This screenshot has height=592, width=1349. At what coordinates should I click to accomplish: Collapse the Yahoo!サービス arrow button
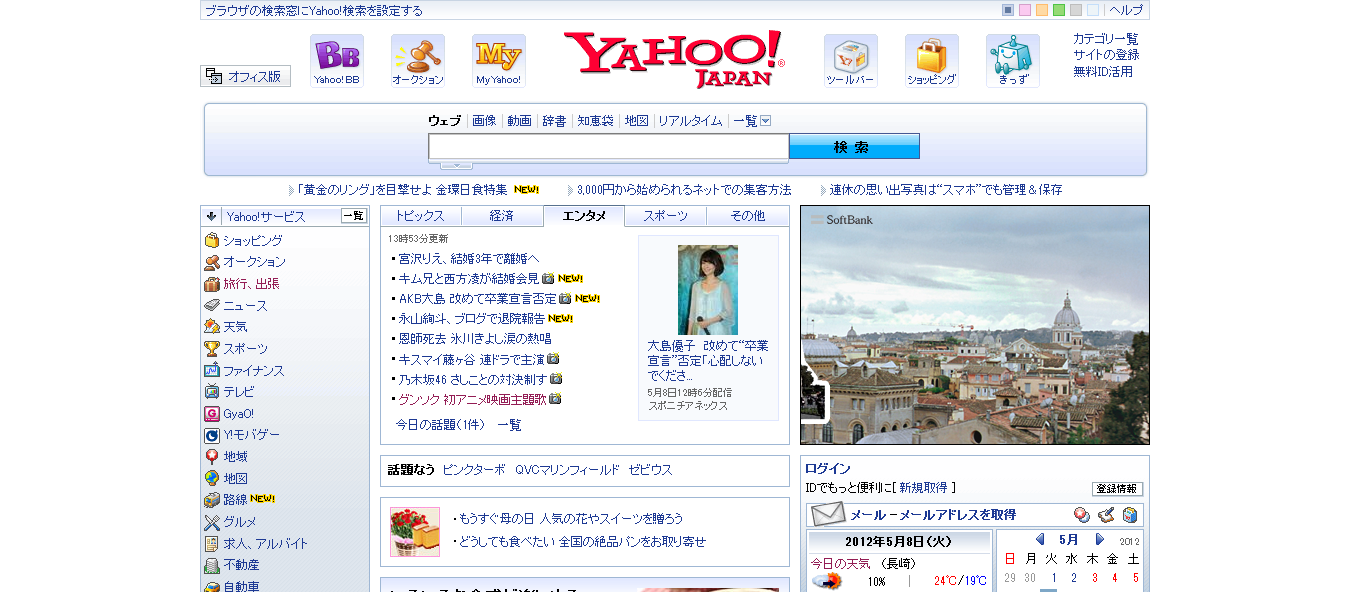(x=212, y=216)
